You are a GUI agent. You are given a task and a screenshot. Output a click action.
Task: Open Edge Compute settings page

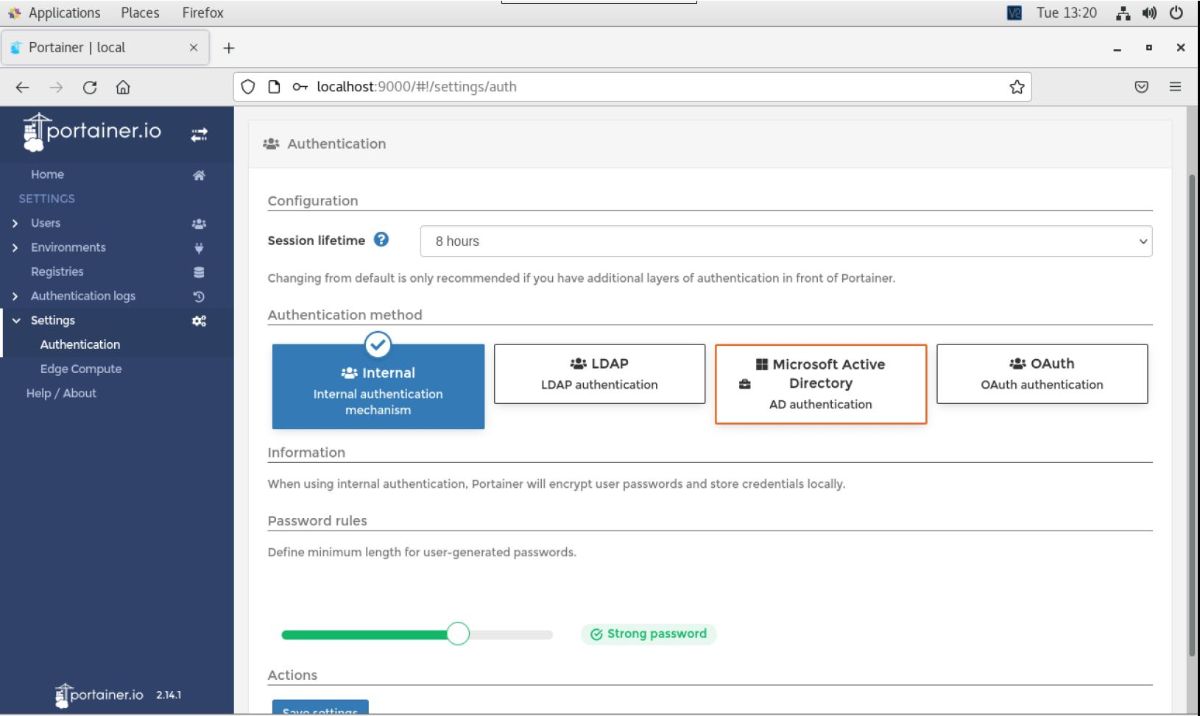(x=80, y=369)
